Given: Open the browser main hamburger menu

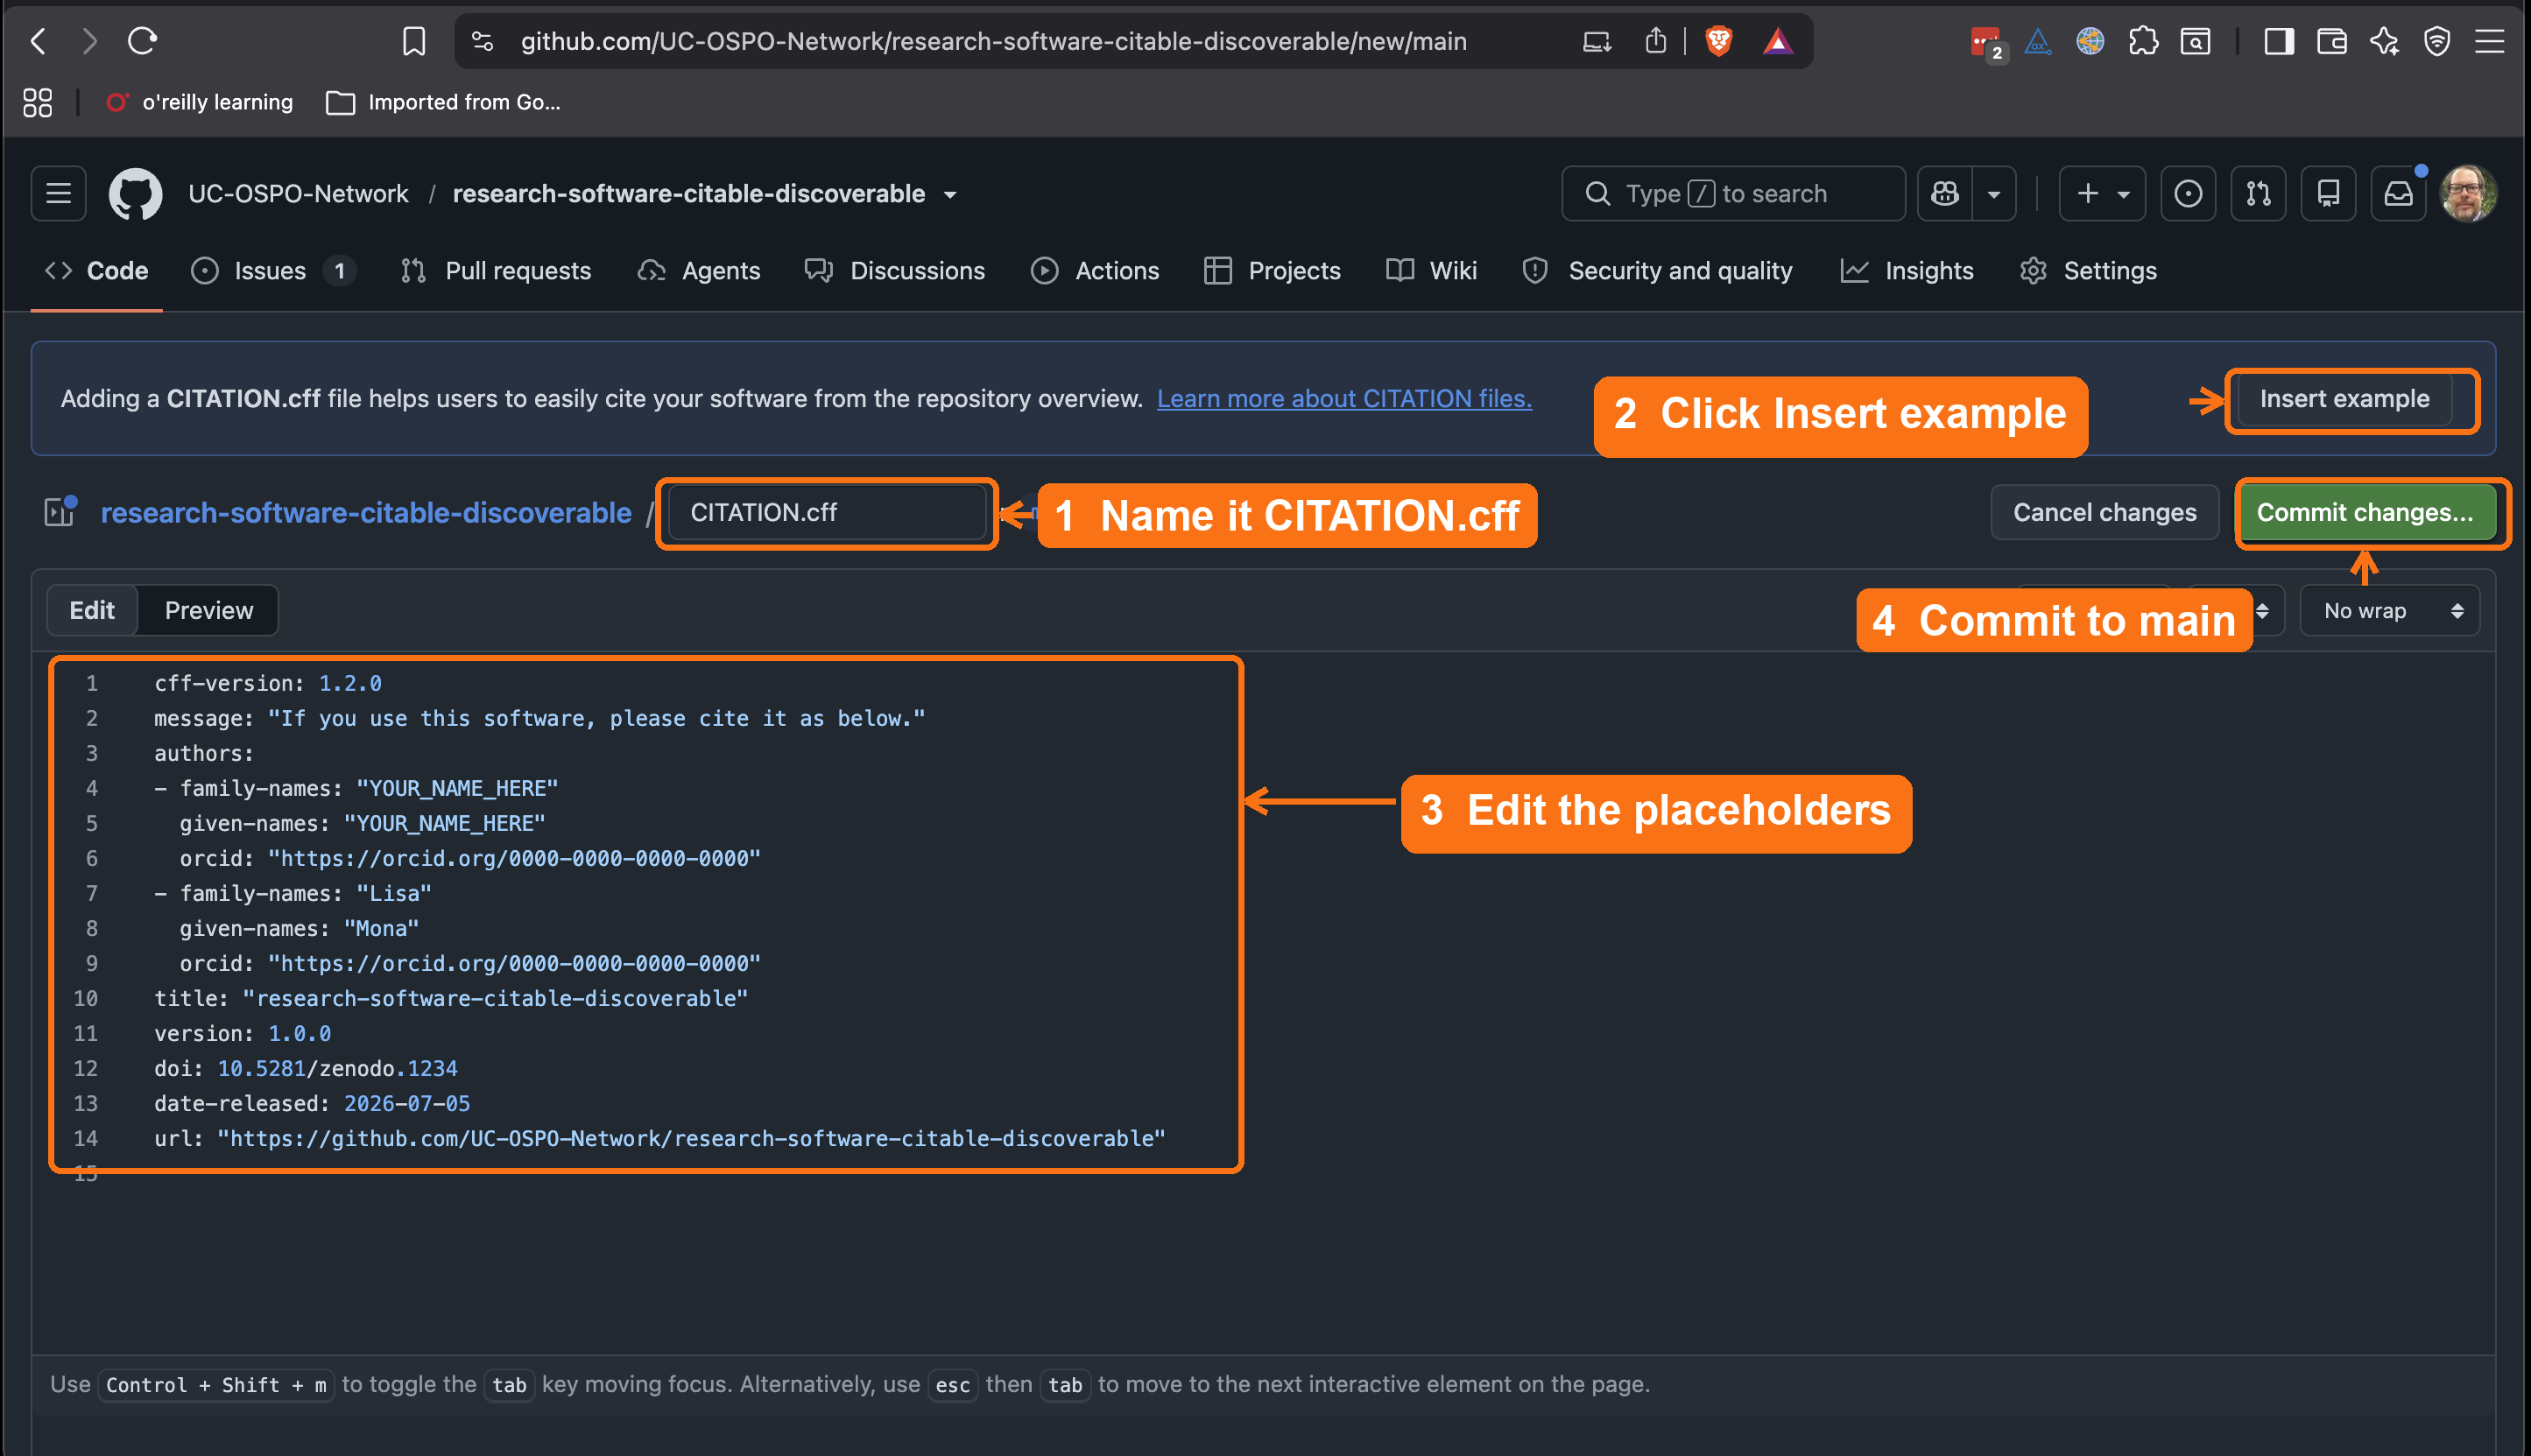Looking at the screenshot, I should coord(2490,41).
